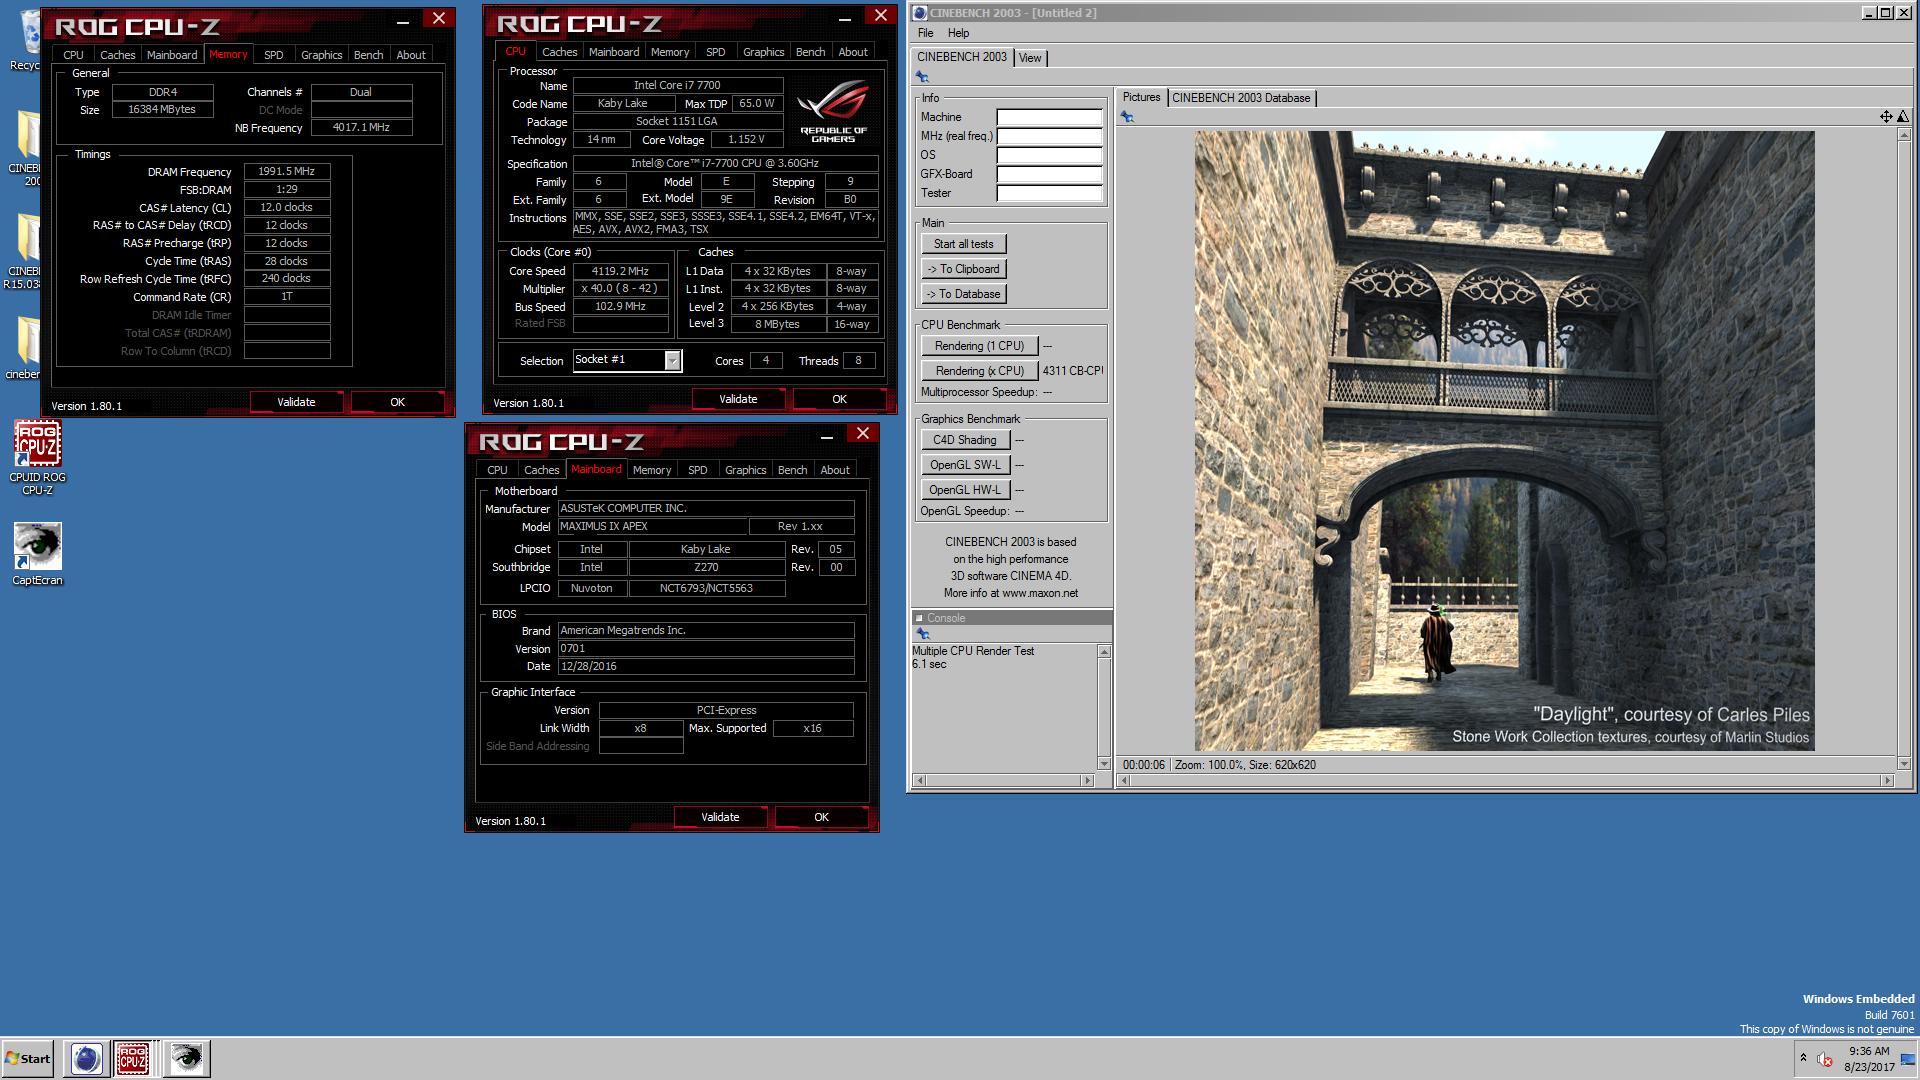This screenshot has height=1080, width=1920.
Task: Click the '4311 CB-CP' score value
Action: click(x=1072, y=371)
